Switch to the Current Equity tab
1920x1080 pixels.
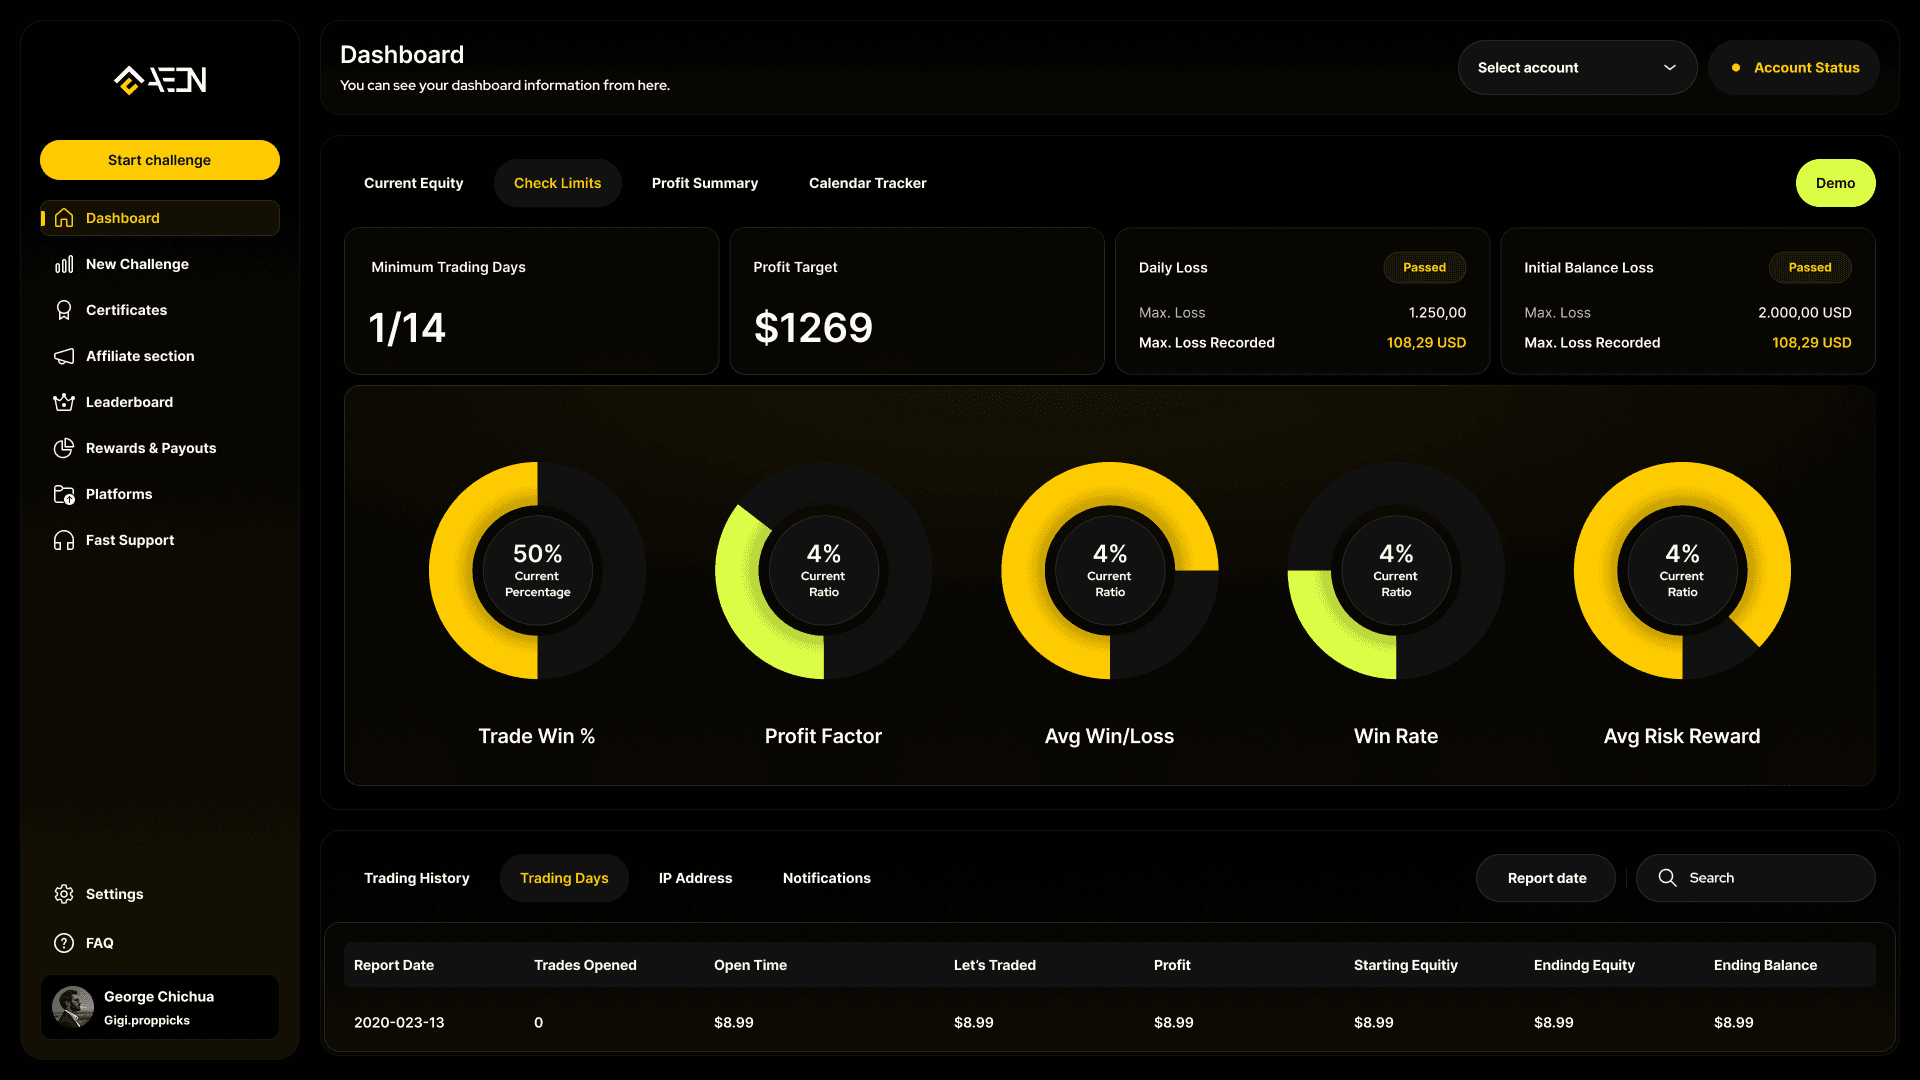[413, 183]
